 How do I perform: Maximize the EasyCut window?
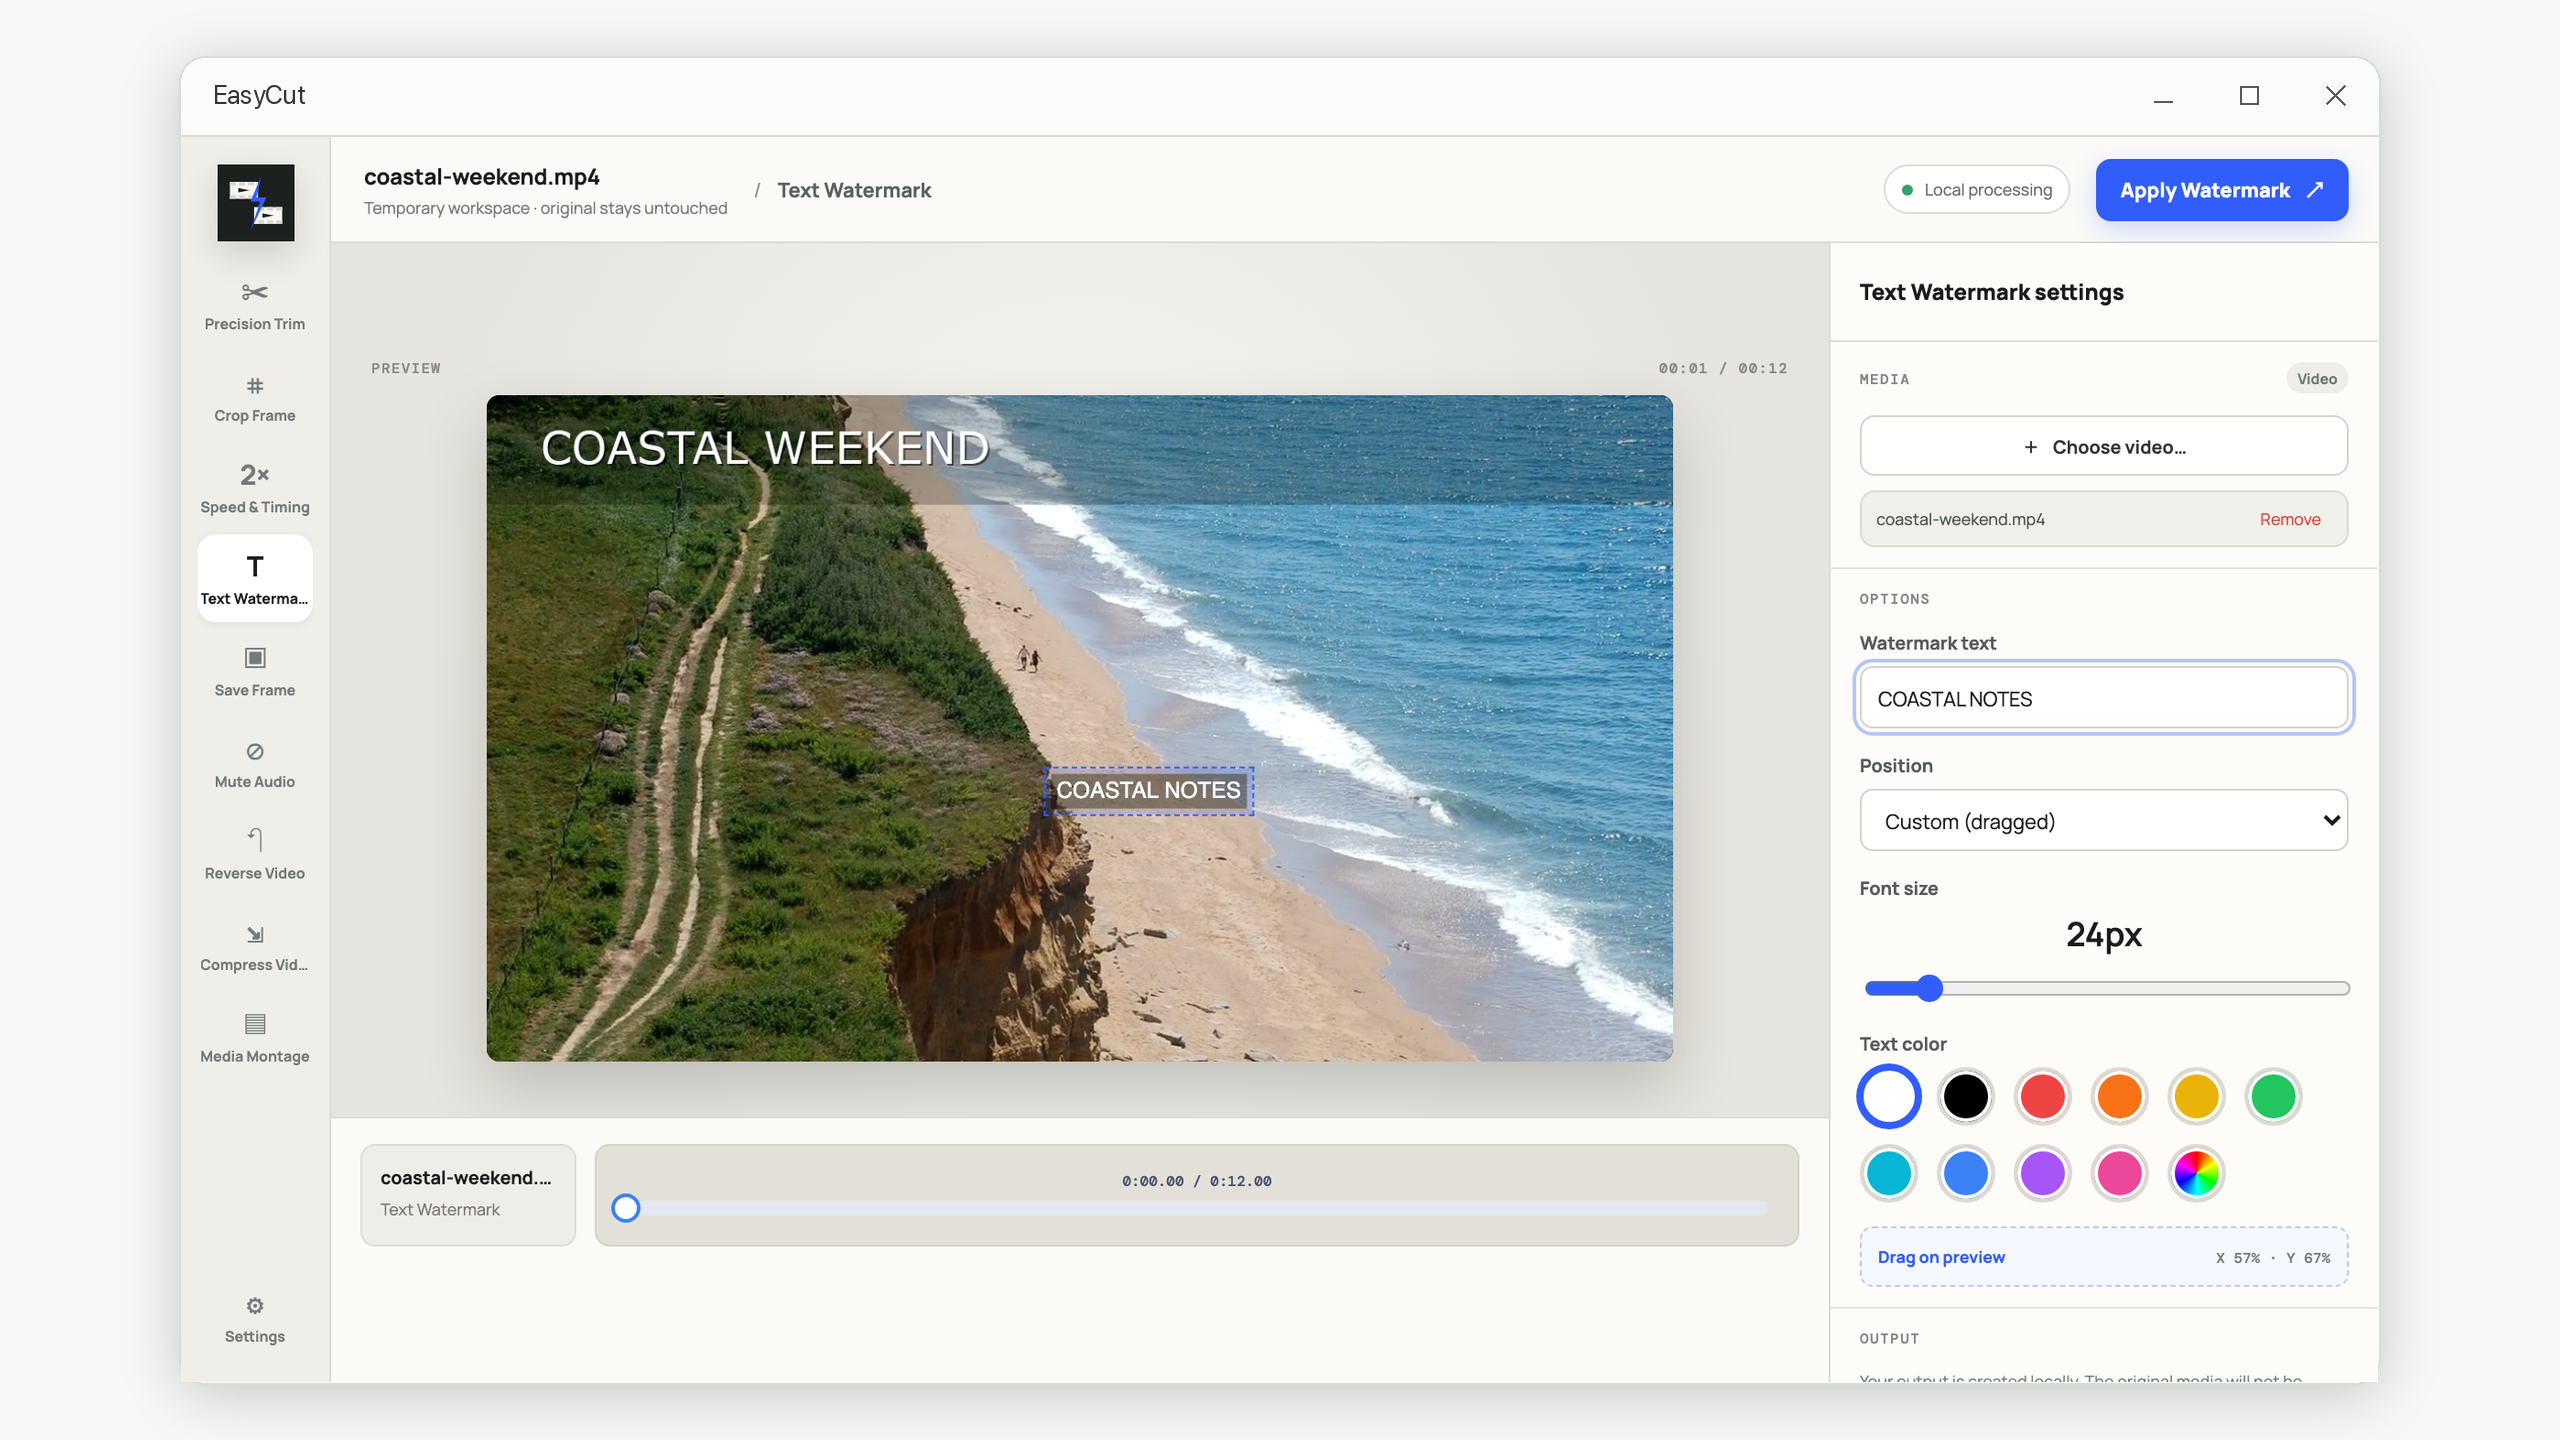2249,96
